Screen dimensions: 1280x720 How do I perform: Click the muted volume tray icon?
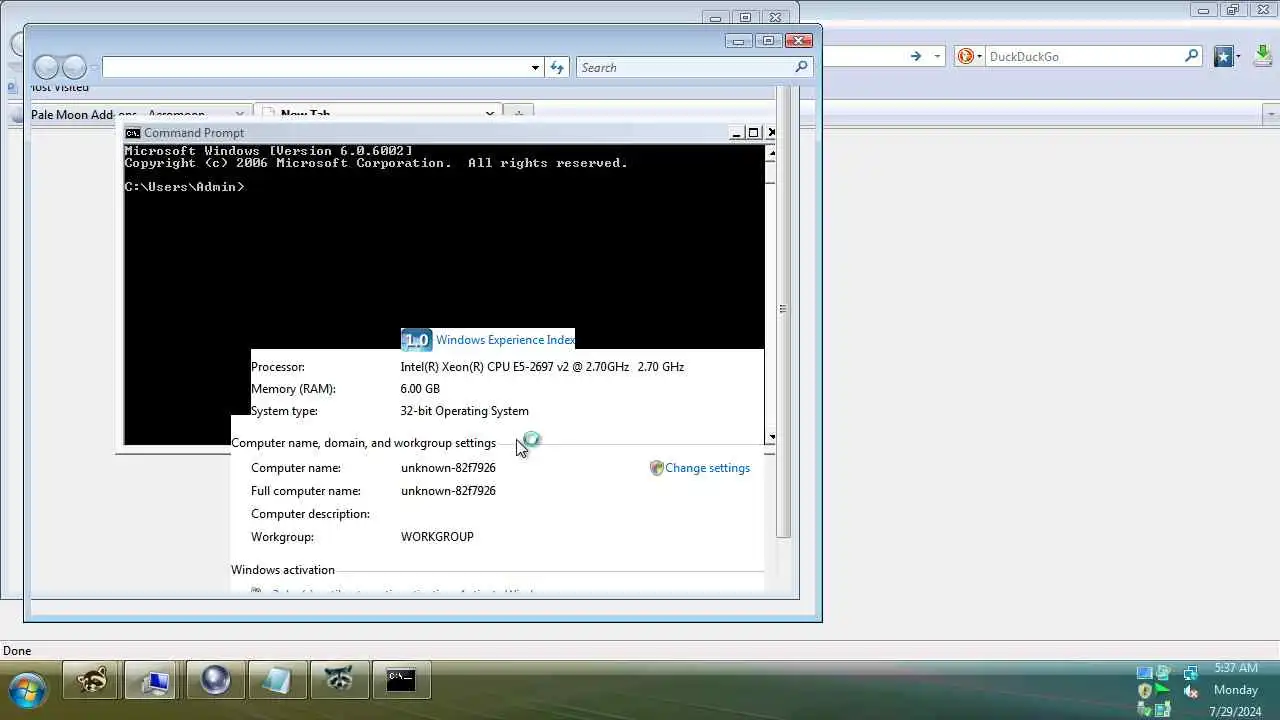click(x=1190, y=691)
